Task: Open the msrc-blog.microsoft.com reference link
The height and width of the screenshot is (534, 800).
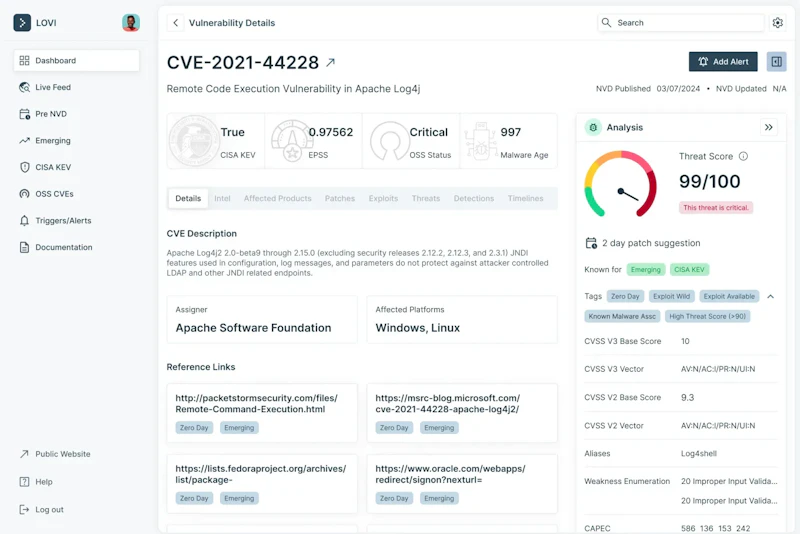Action: tap(447, 403)
